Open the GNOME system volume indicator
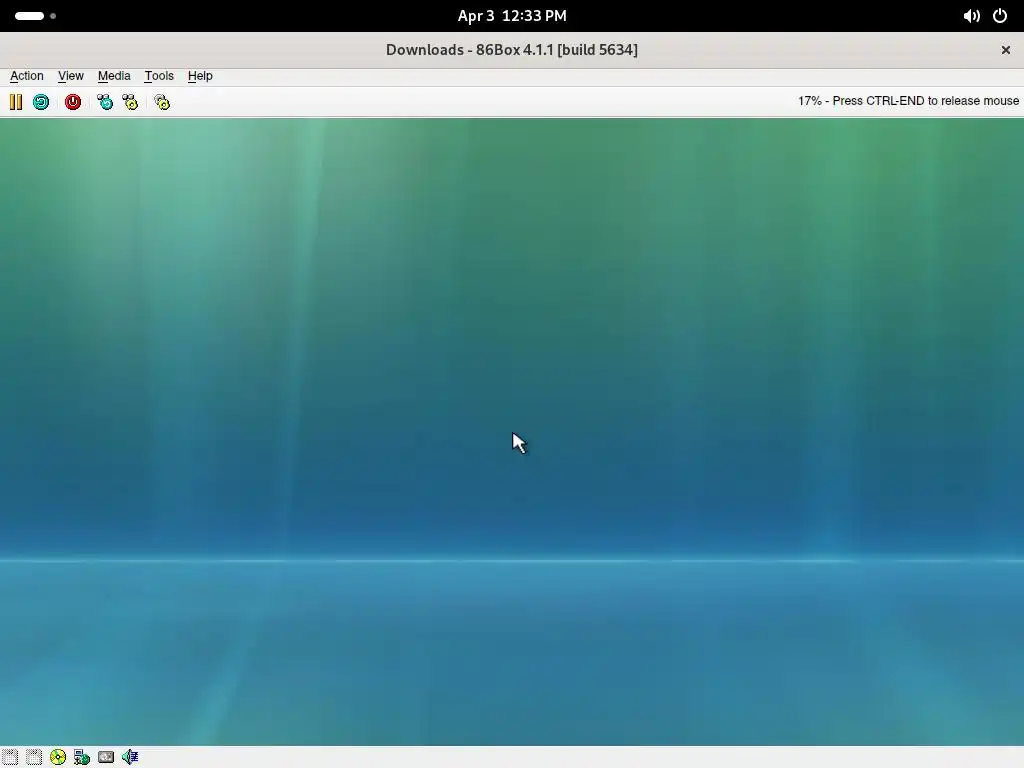Viewport: 1024px width, 768px height. [972, 16]
